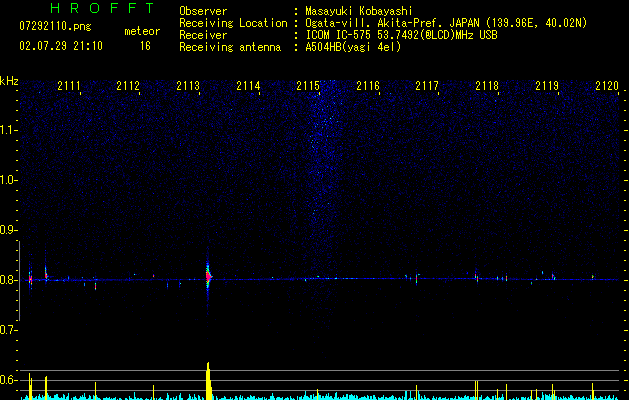629x400 pixels.
Task: Click the Receiver label
Action: click(203, 35)
